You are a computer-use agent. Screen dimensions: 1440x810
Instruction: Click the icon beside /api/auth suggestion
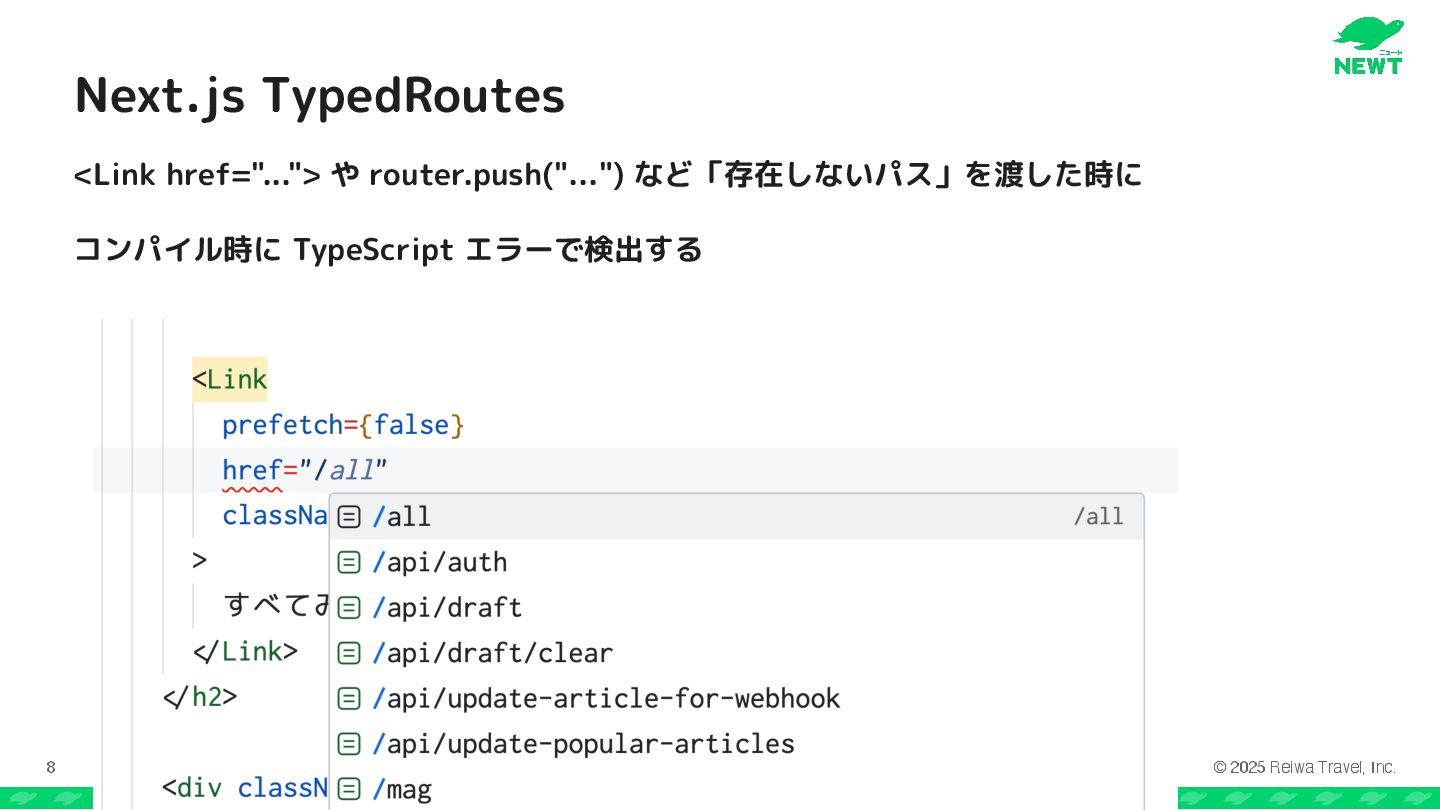(349, 563)
